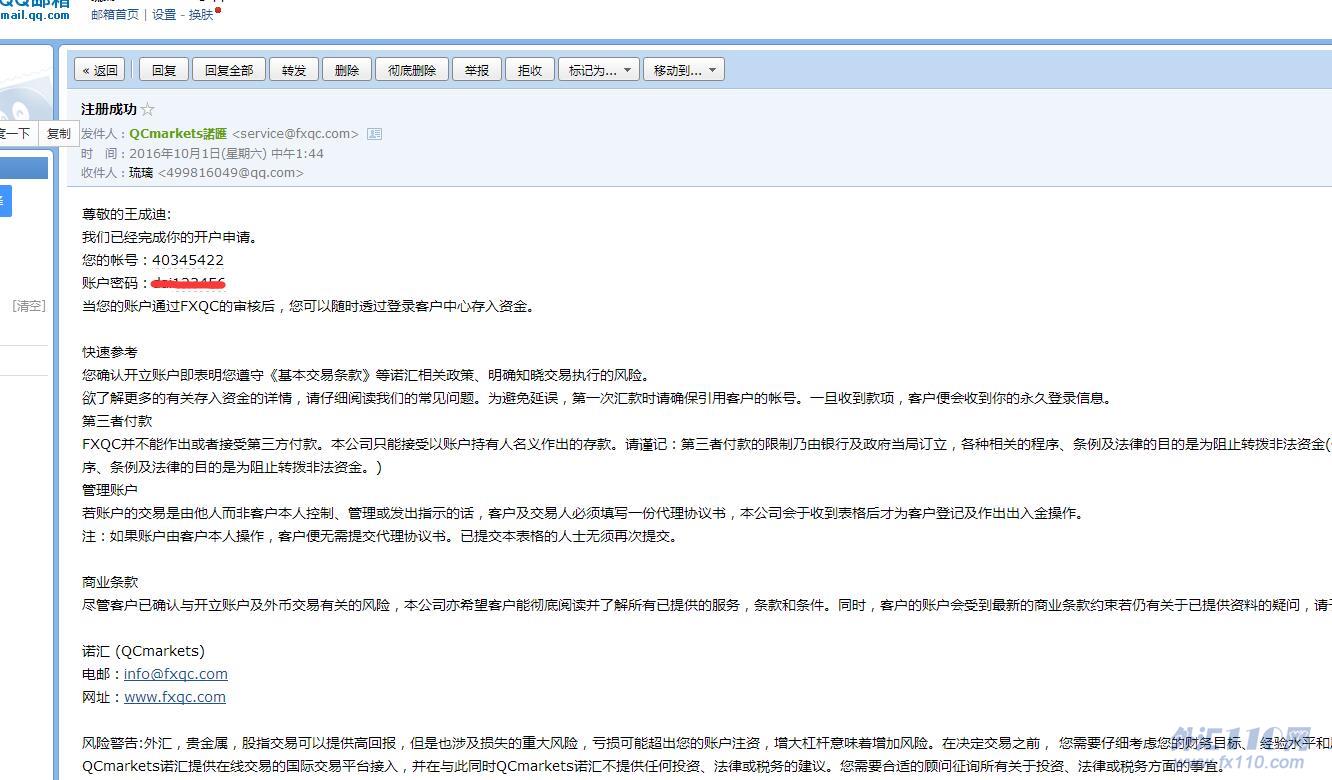Screen dimensions: 1332x780
Task: Open the info@fxqc.com email link
Action: [x=176, y=674]
